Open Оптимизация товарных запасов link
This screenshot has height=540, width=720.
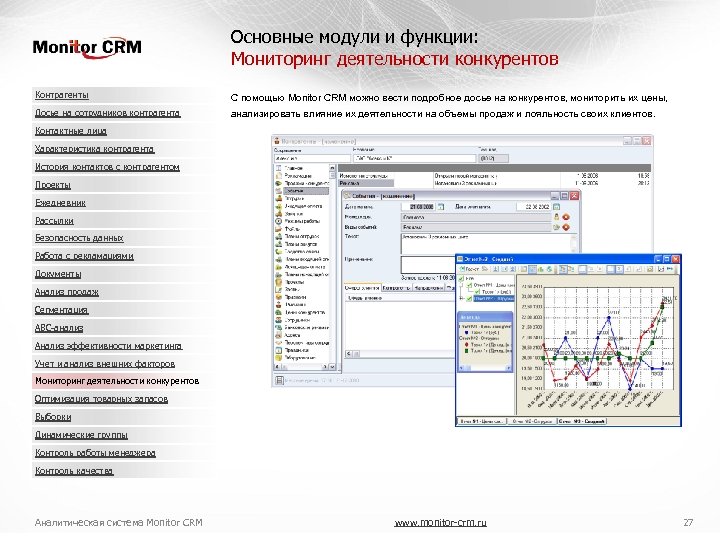(101, 399)
